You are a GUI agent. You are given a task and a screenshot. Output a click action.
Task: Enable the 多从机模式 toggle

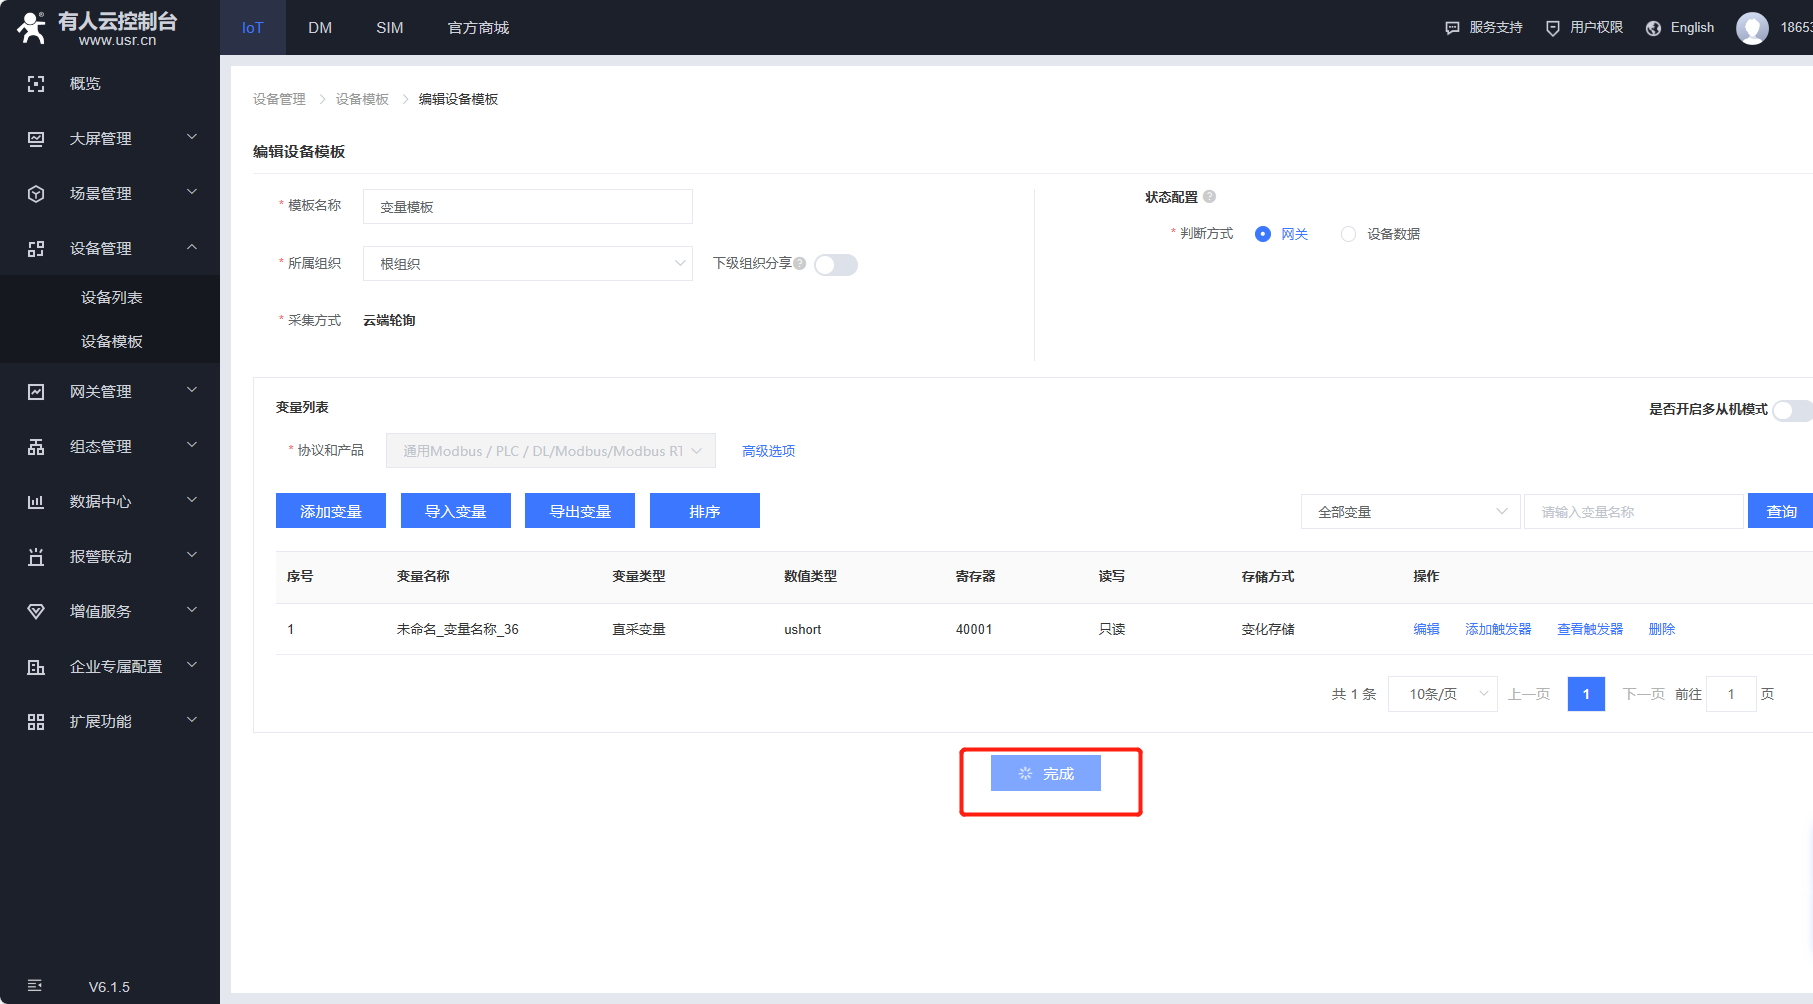pyautogui.click(x=1790, y=410)
